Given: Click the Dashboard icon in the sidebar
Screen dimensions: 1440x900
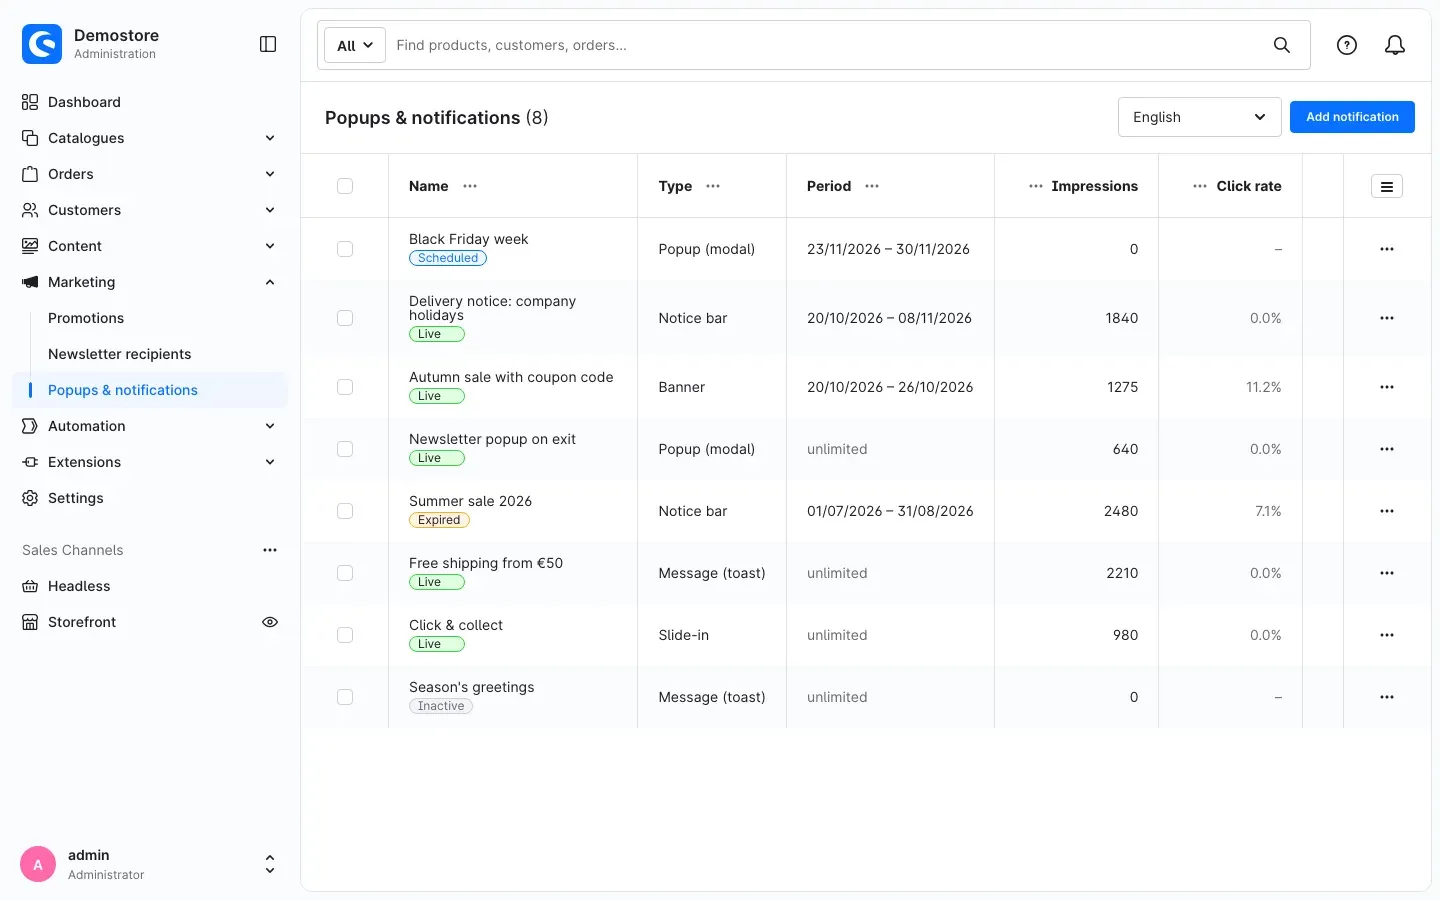Looking at the screenshot, I should pos(30,102).
